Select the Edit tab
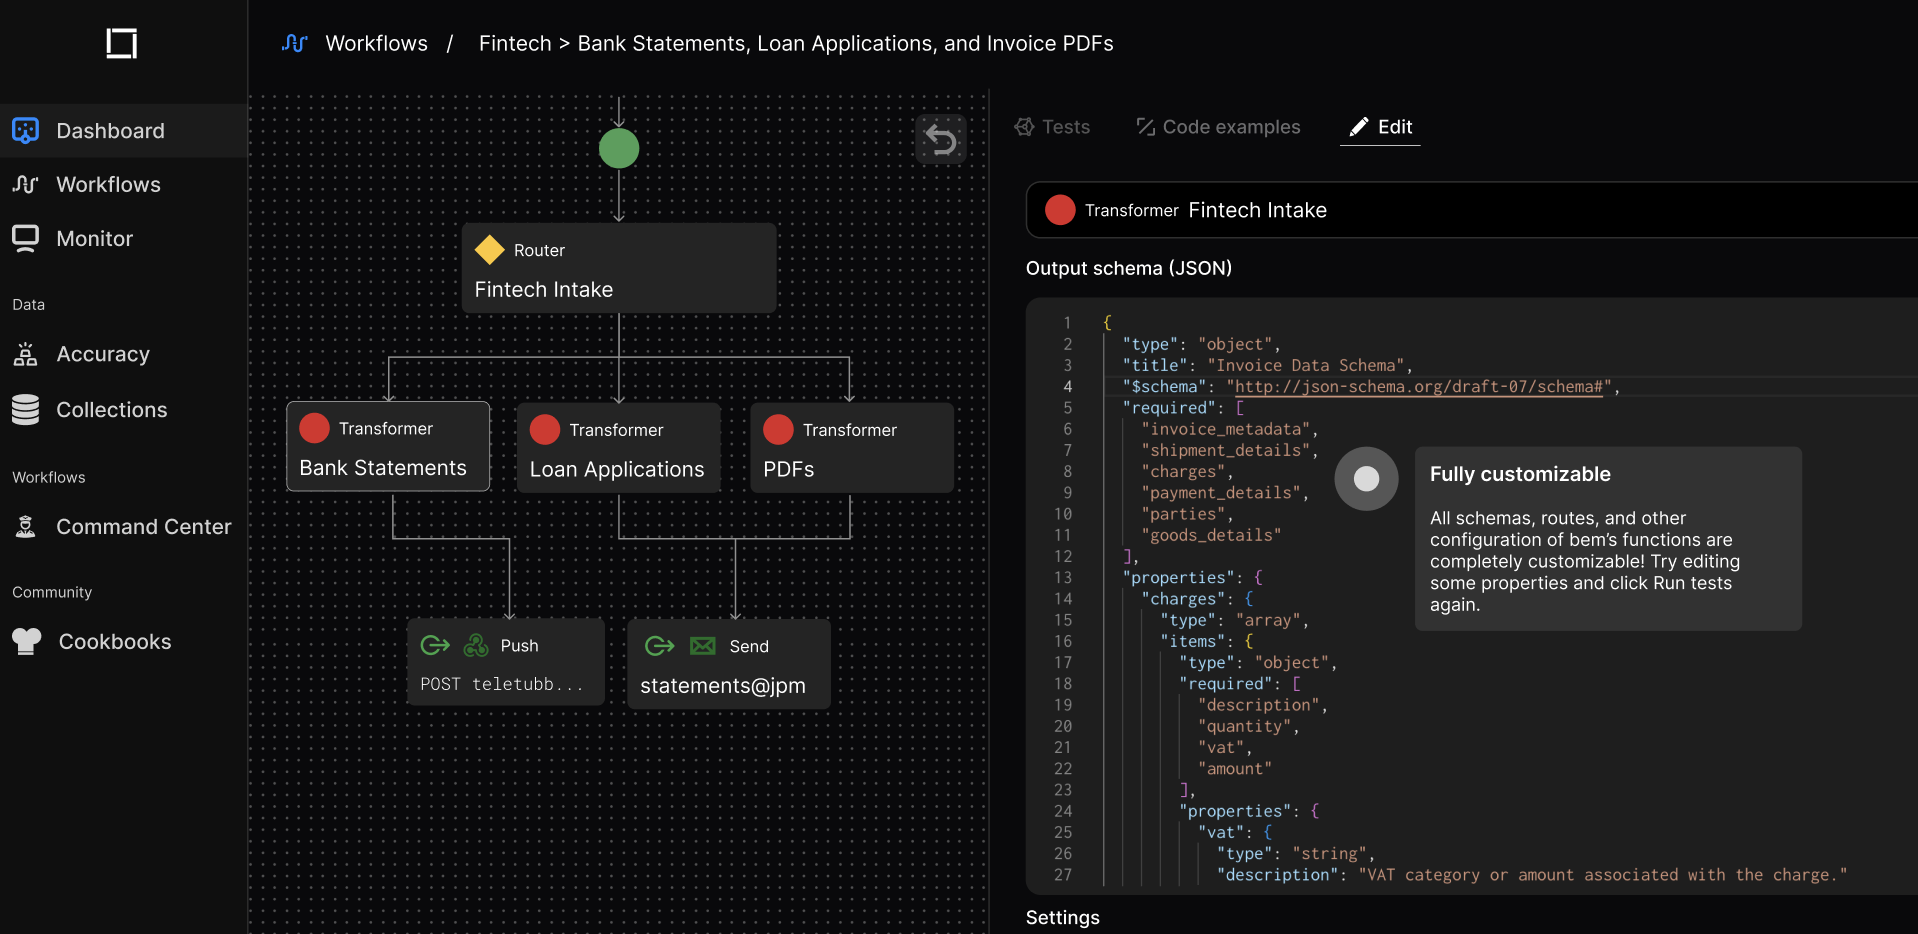Screen dimensions: 1918x934 [1380, 127]
